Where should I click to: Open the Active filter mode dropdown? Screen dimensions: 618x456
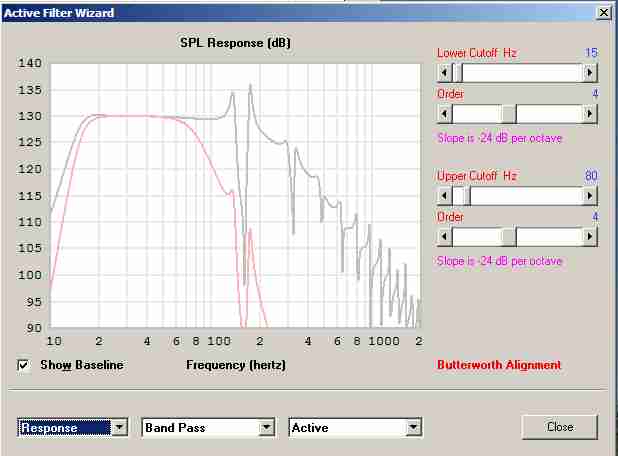[413, 427]
